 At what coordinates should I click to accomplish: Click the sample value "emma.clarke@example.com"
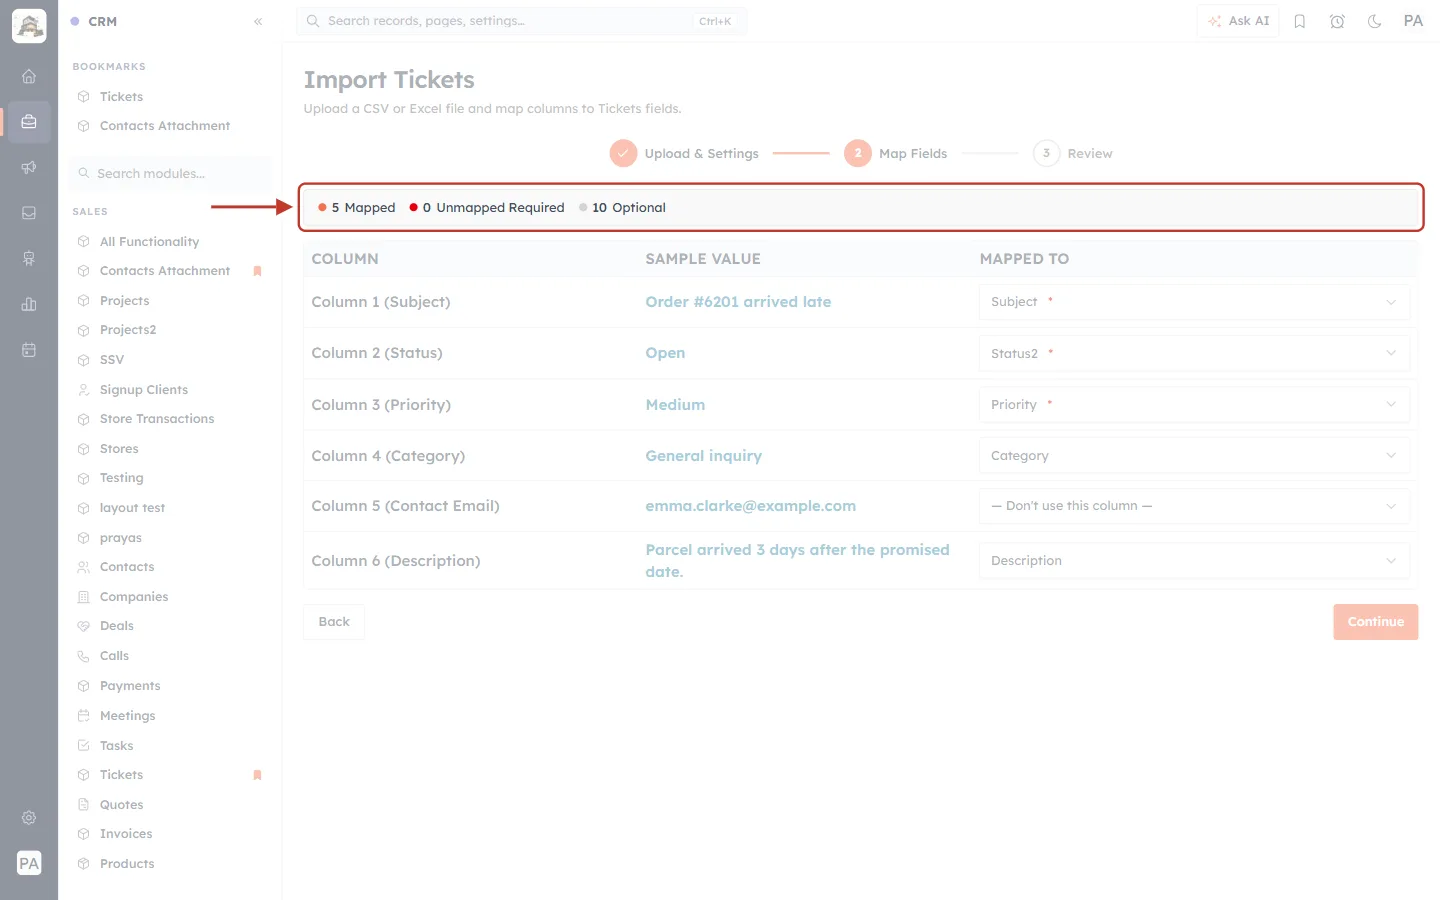tap(751, 506)
